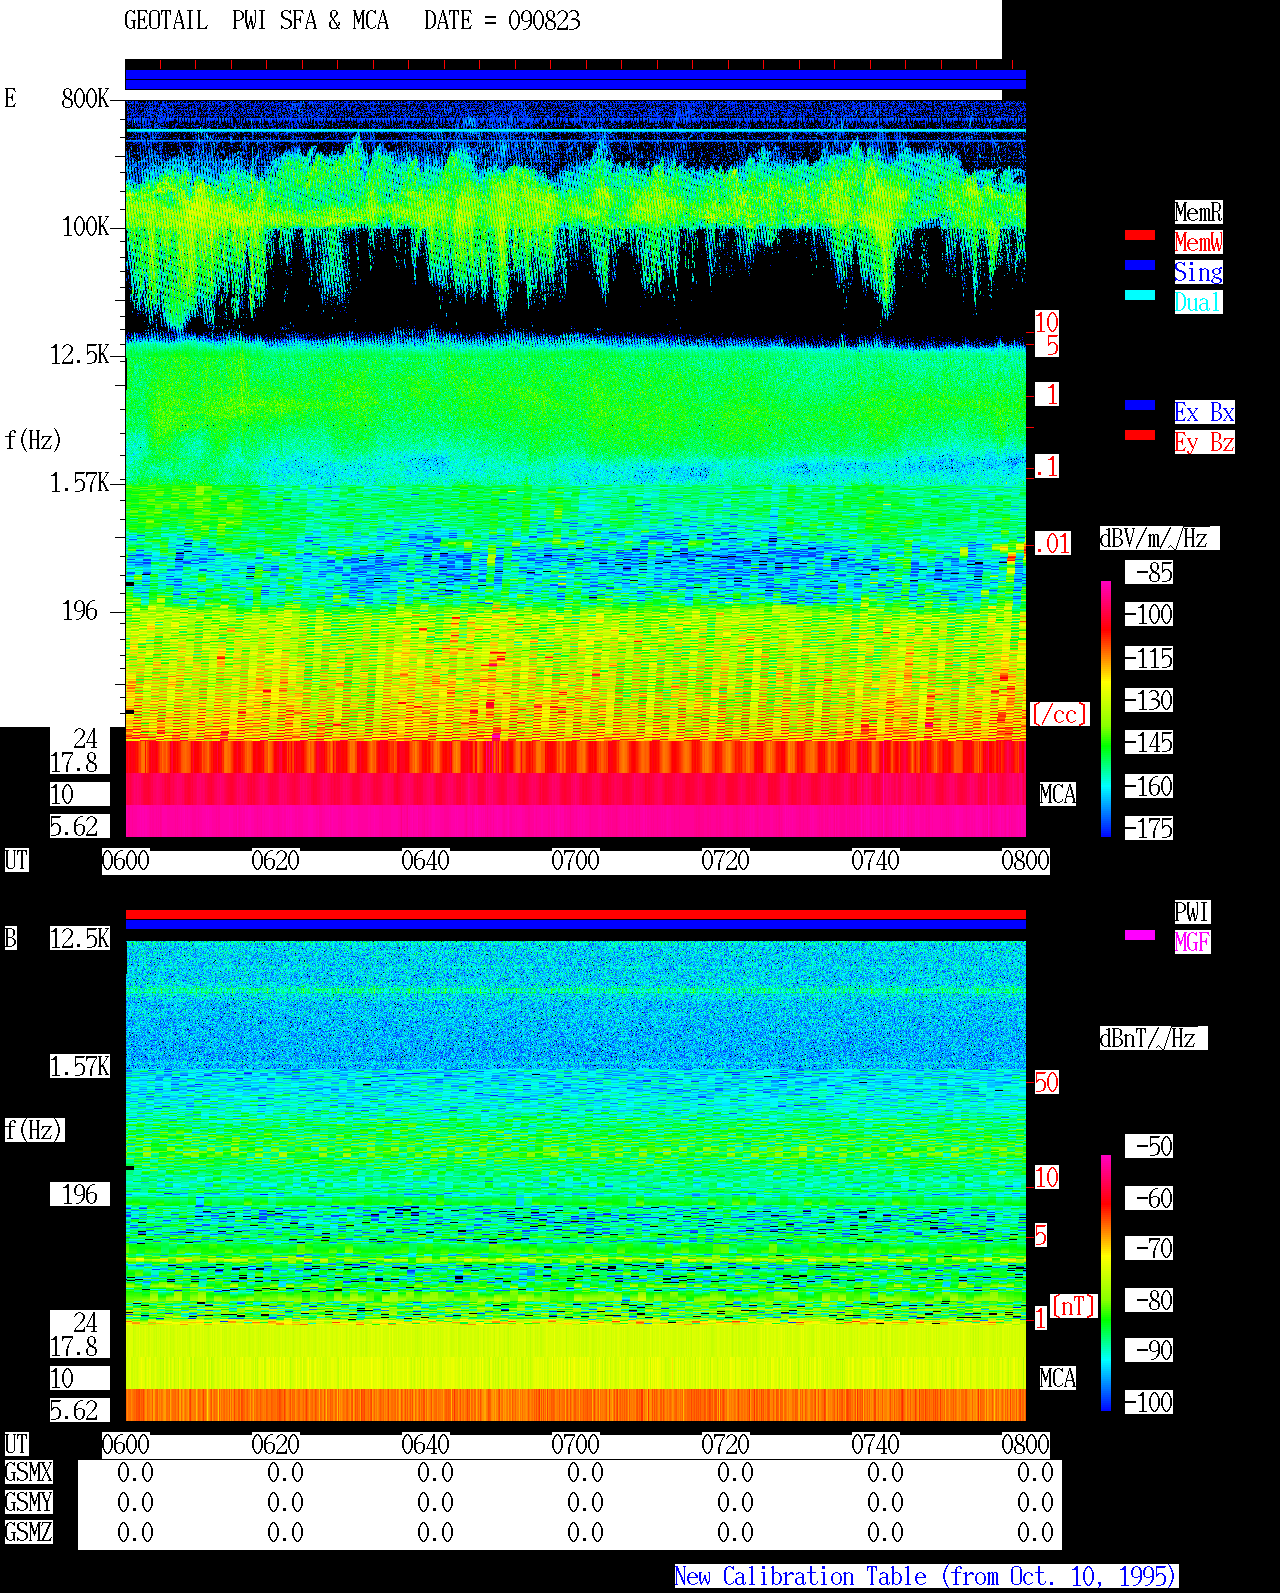The image size is (1280, 1593).
Task: Click the MCA label beside the E panel
Action: tap(1058, 794)
